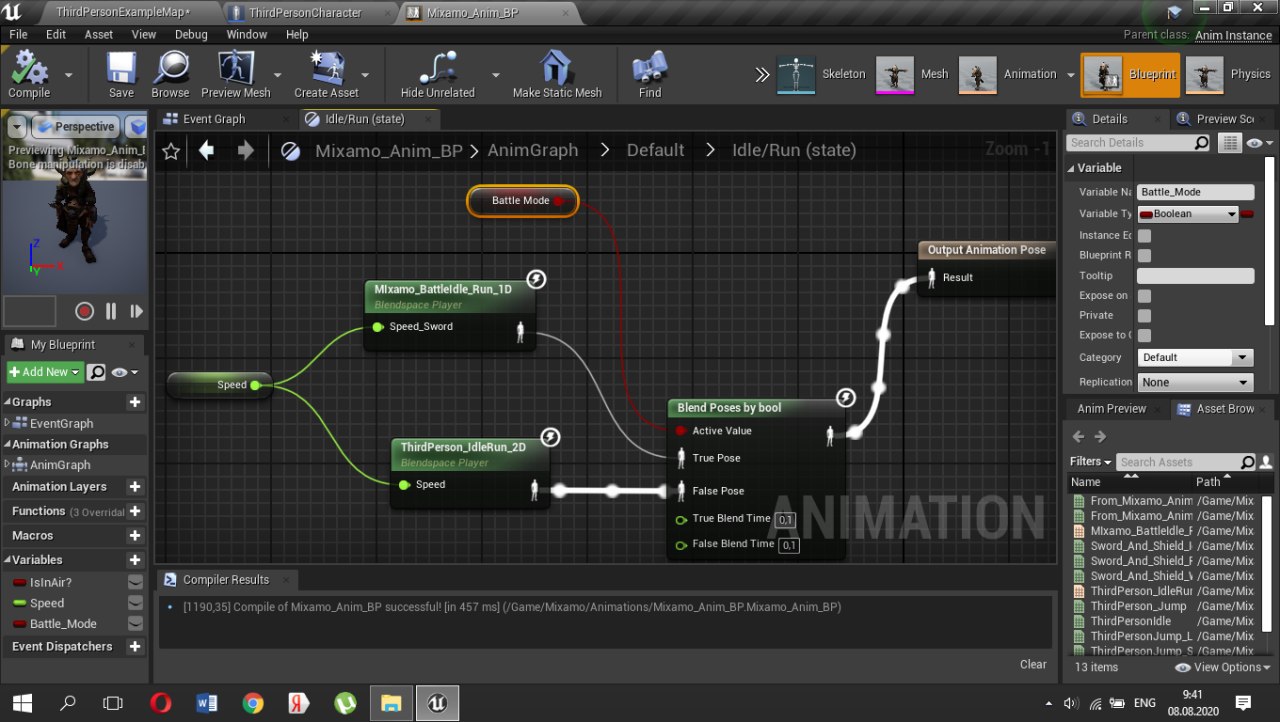Save the Mixamo_Anim_BP asset

coord(121,74)
